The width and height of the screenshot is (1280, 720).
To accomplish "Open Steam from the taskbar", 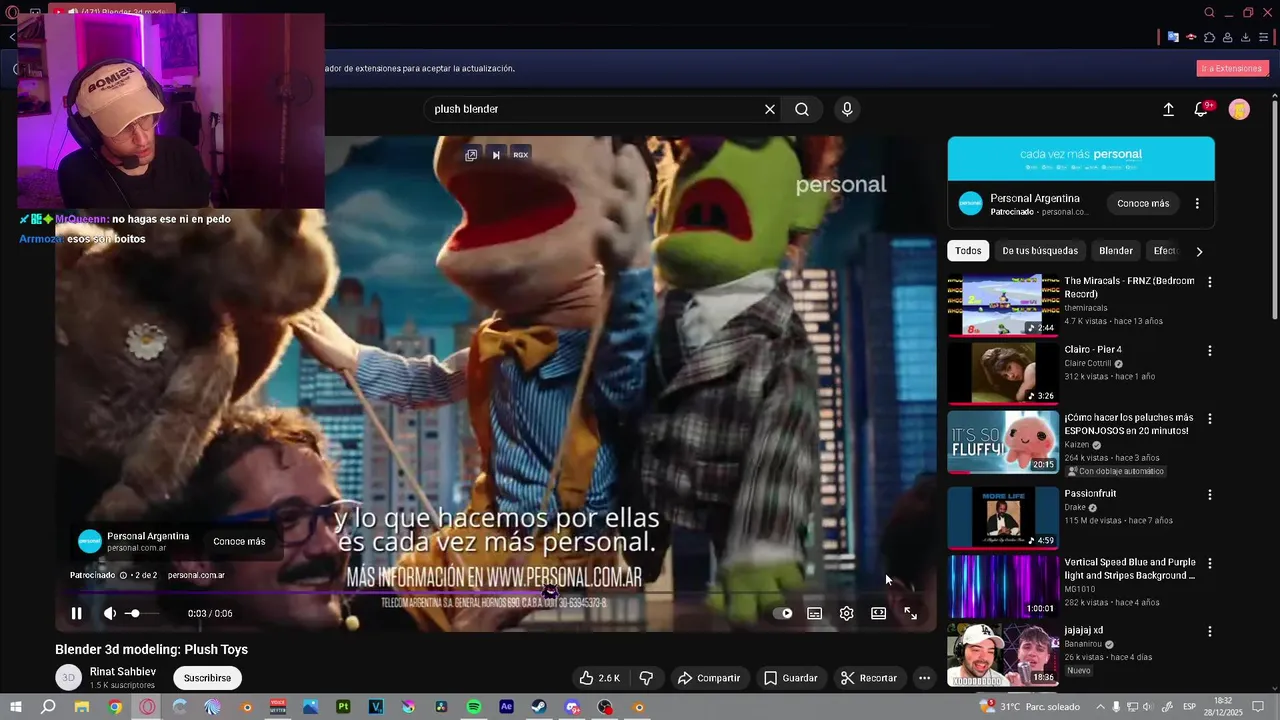I will 539,707.
